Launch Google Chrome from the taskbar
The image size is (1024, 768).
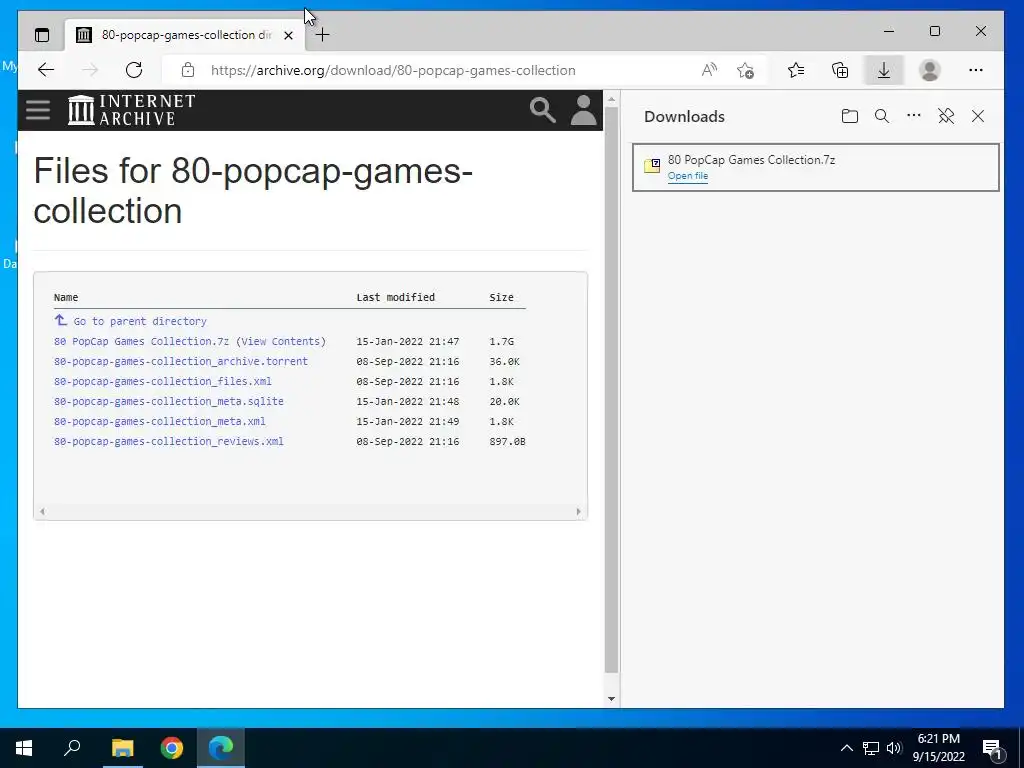172,748
